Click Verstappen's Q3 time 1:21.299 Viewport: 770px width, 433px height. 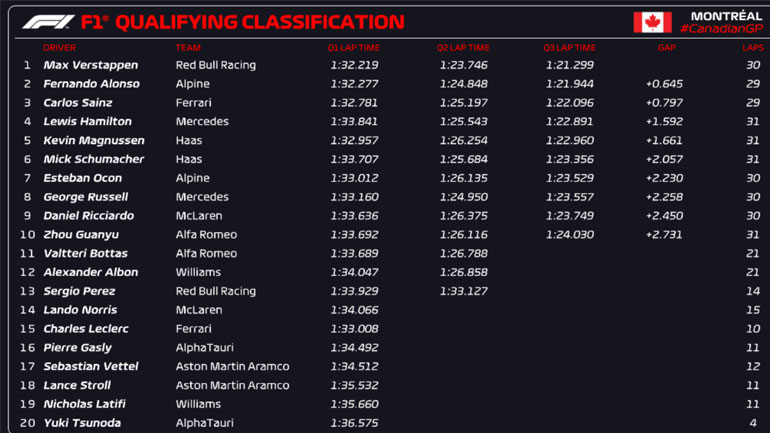pyautogui.click(x=569, y=65)
